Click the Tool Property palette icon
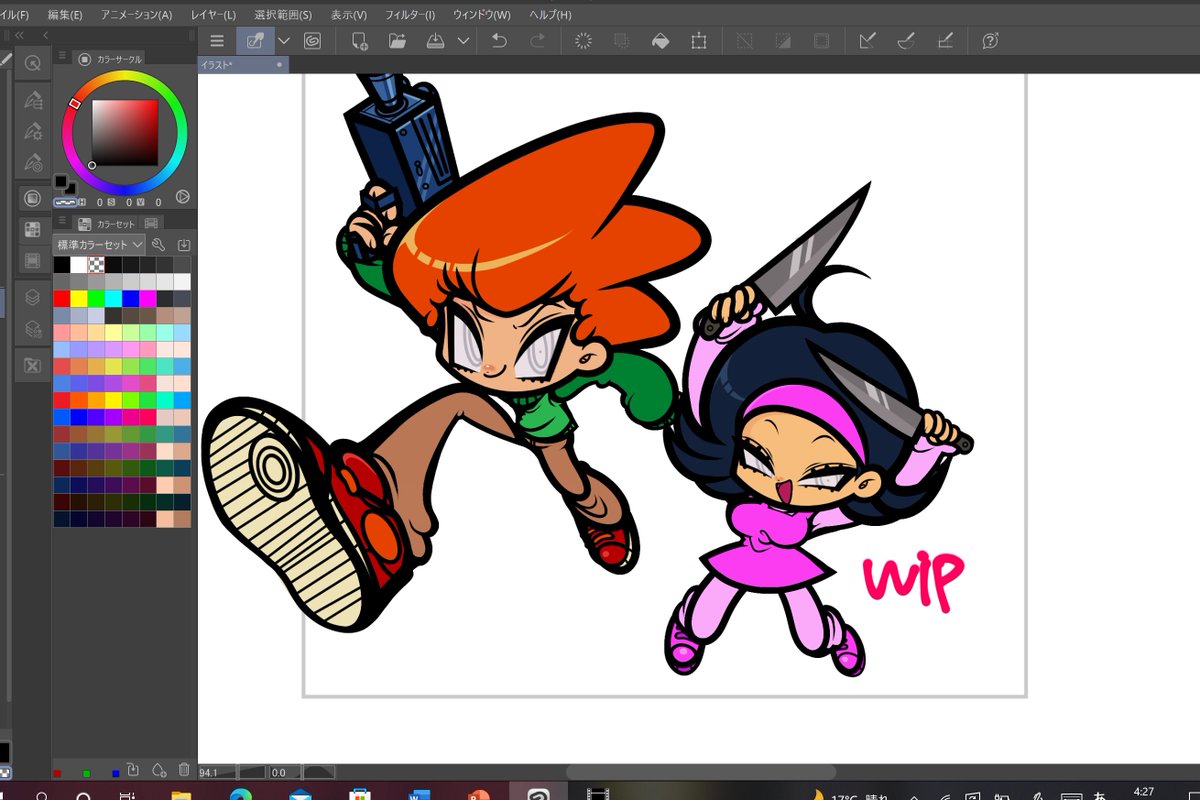 pos(32,131)
